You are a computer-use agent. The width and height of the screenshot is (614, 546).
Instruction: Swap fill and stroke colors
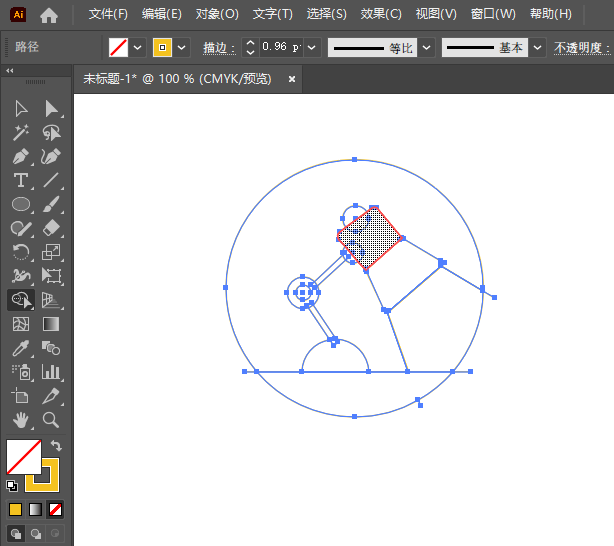tap(56, 445)
